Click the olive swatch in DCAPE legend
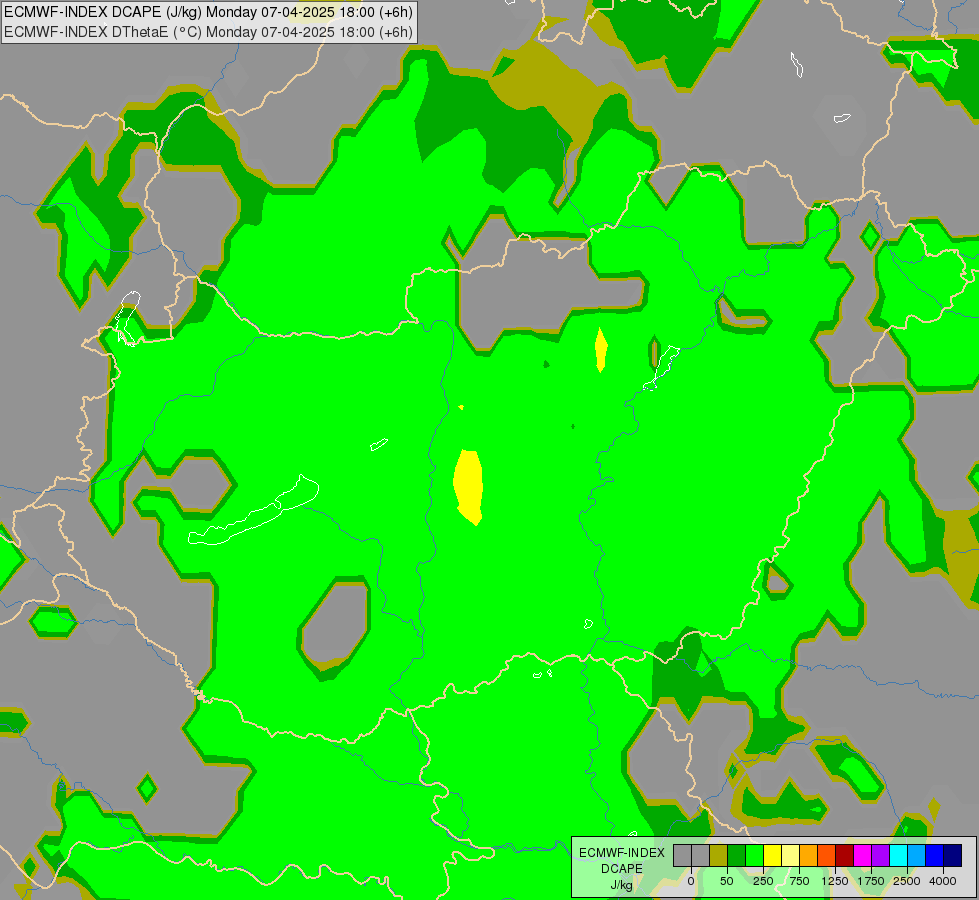The image size is (979, 900). pyautogui.click(x=718, y=856)
